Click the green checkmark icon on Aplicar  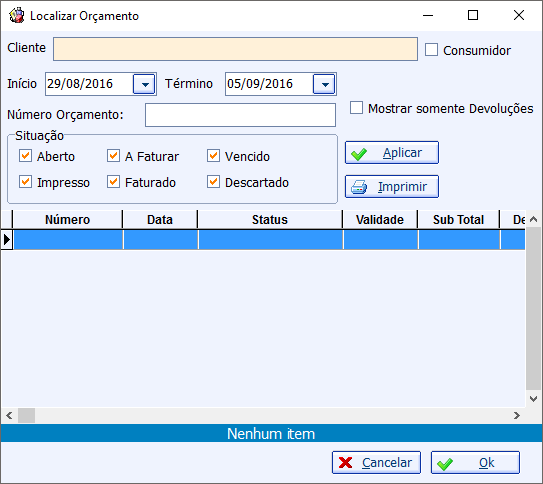[x=359, y=154]
